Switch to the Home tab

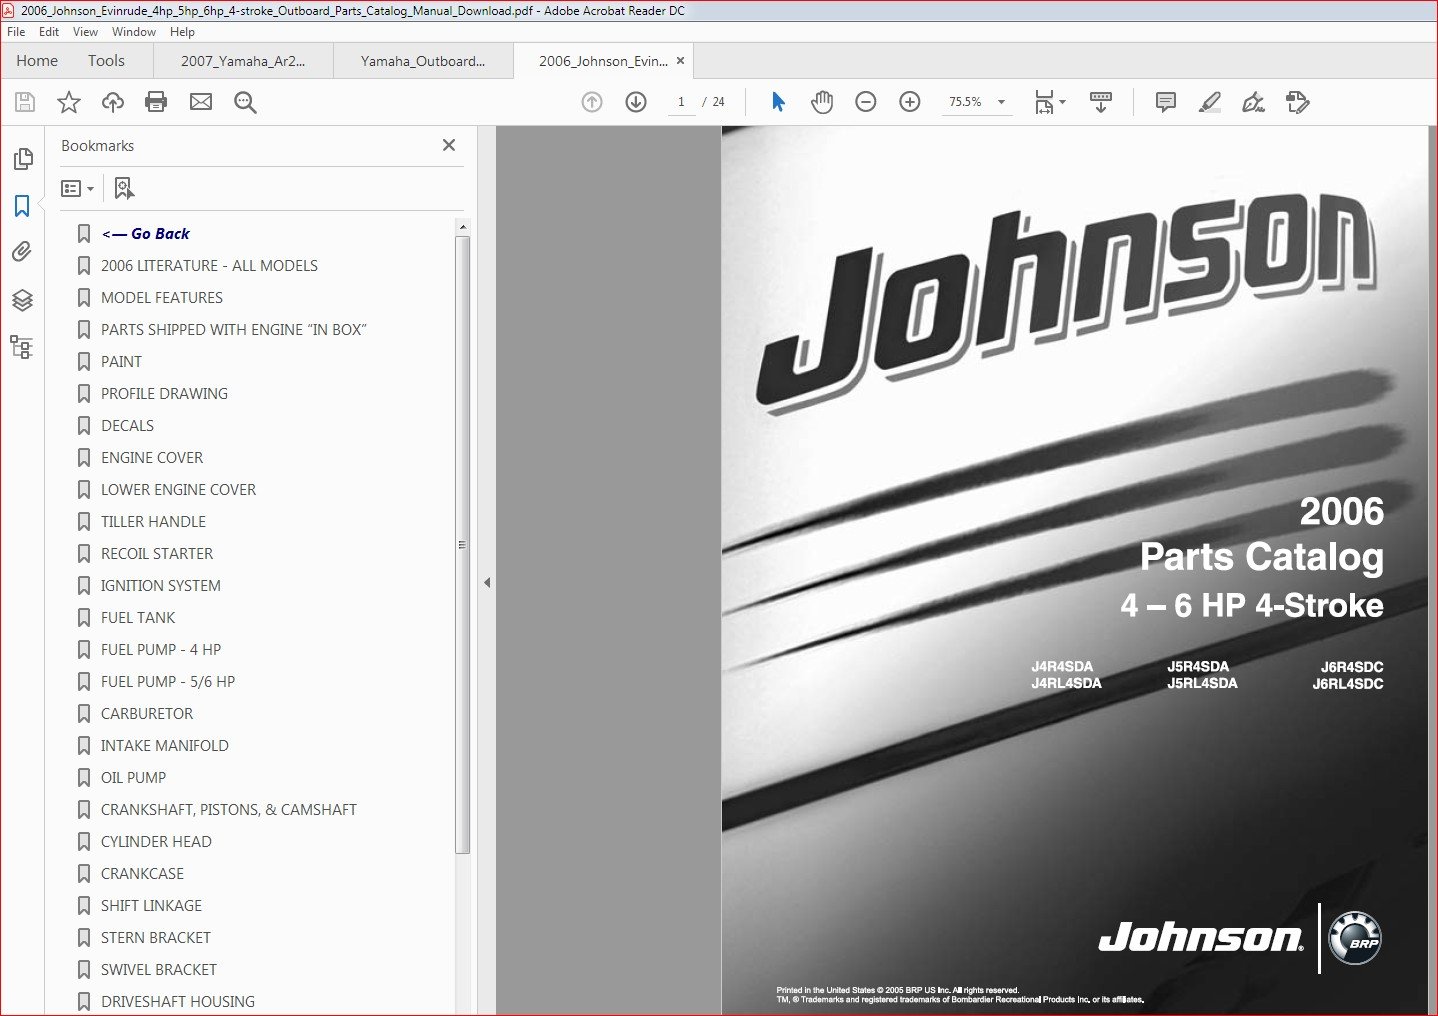coord(37,61)
